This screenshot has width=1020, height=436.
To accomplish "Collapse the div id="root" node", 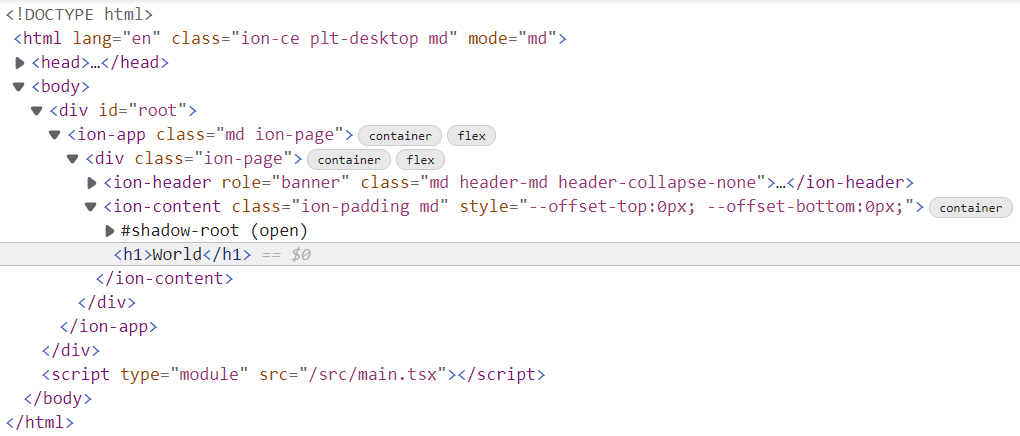I will (x=37, y=111).
